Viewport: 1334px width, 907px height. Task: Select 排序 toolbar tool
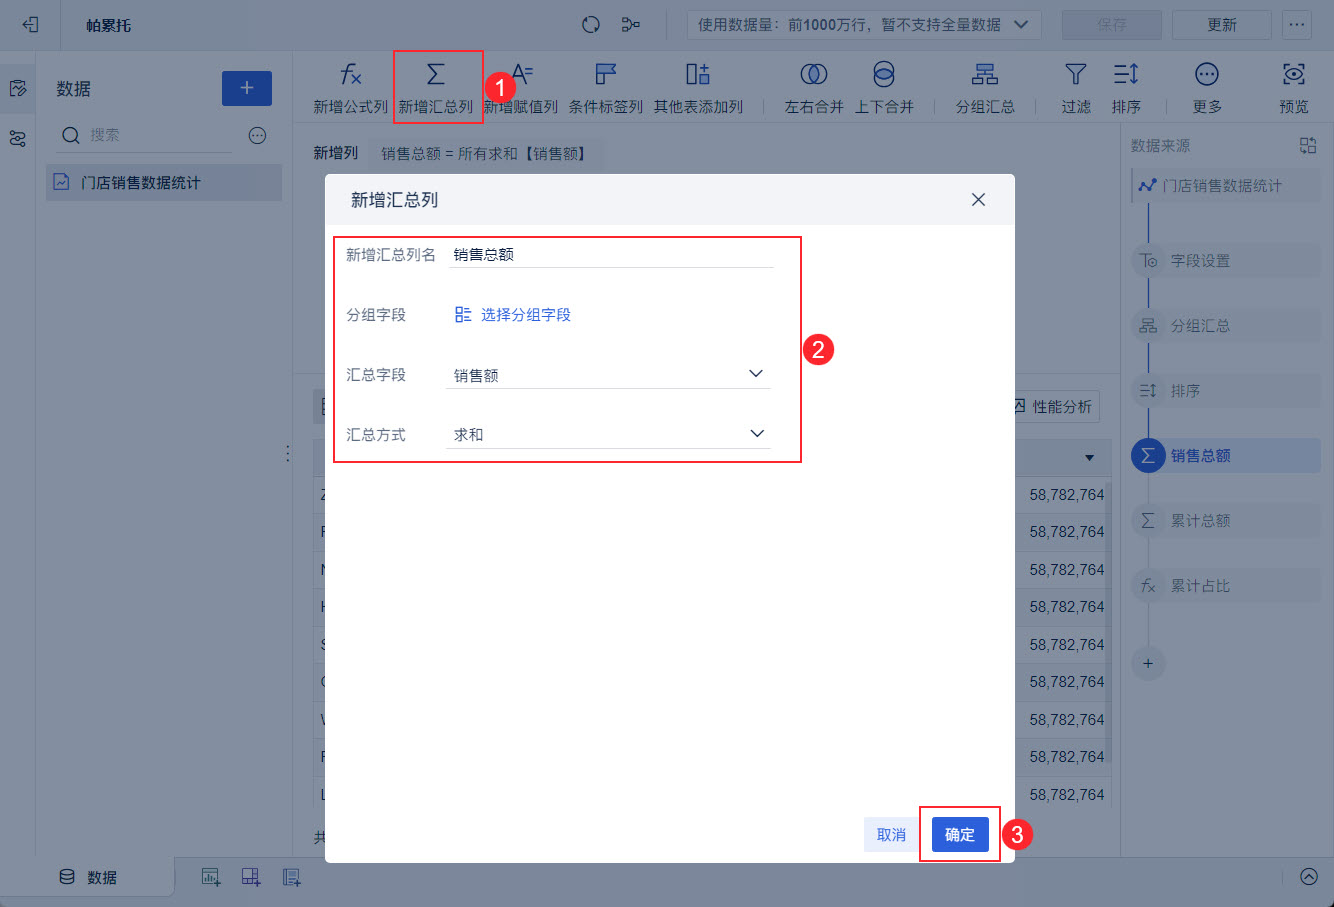point(1126,88)
